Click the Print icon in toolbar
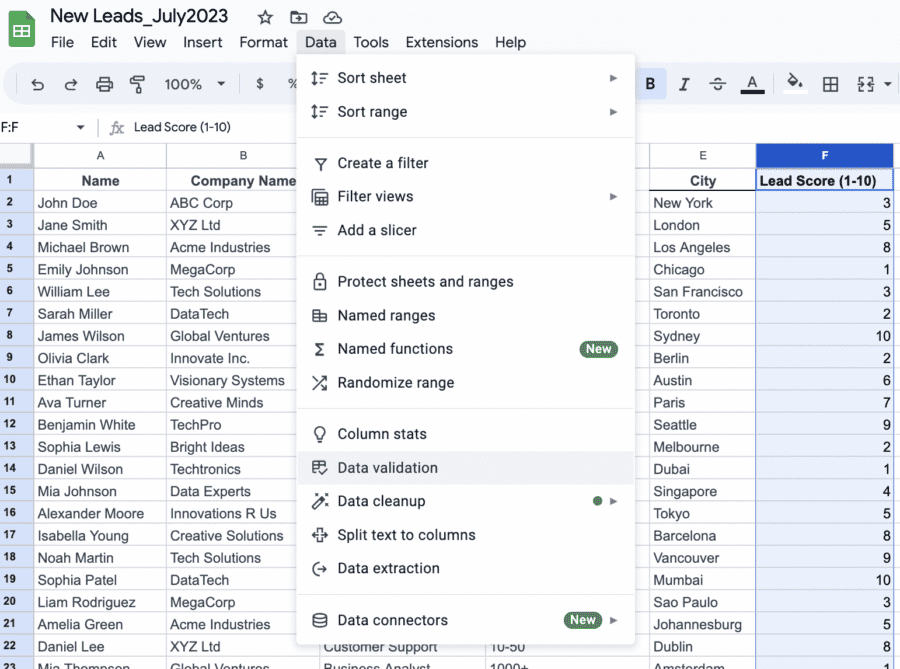Image resolution: width=900 pixels, height=669 pixels. [104, 84]
